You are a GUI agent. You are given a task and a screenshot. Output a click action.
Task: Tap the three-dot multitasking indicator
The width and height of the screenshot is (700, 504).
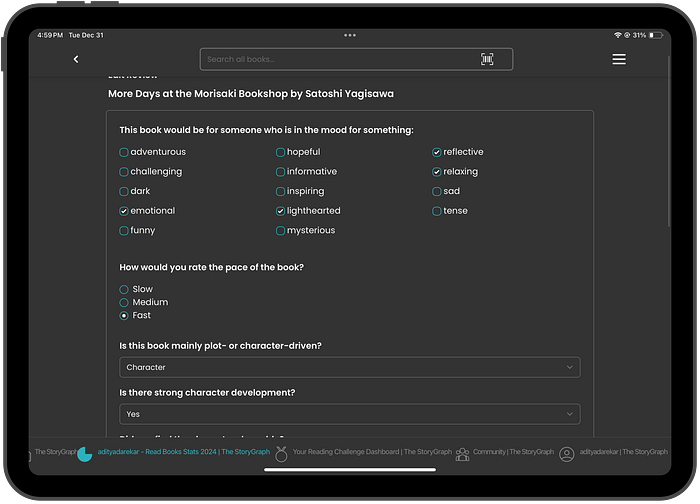[350, 35]
